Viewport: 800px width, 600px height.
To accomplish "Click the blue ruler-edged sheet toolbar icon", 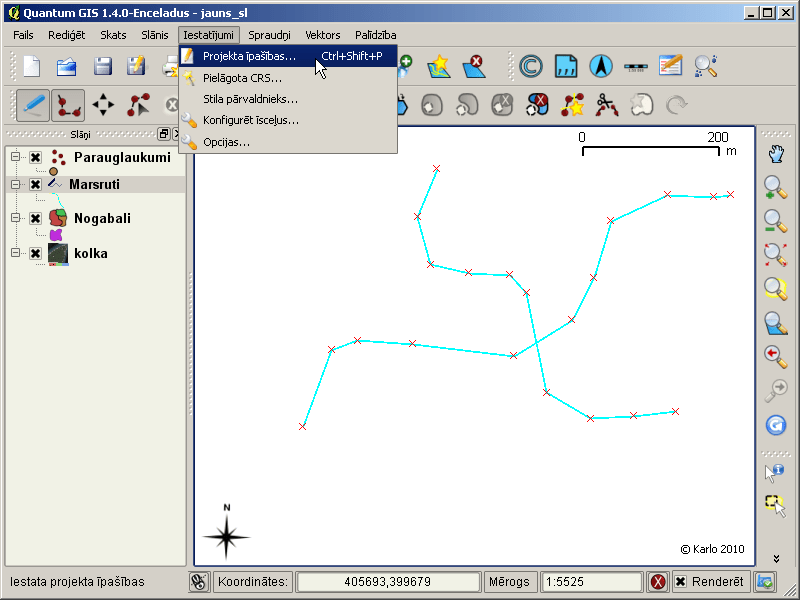I will click(x=566, y=66).
